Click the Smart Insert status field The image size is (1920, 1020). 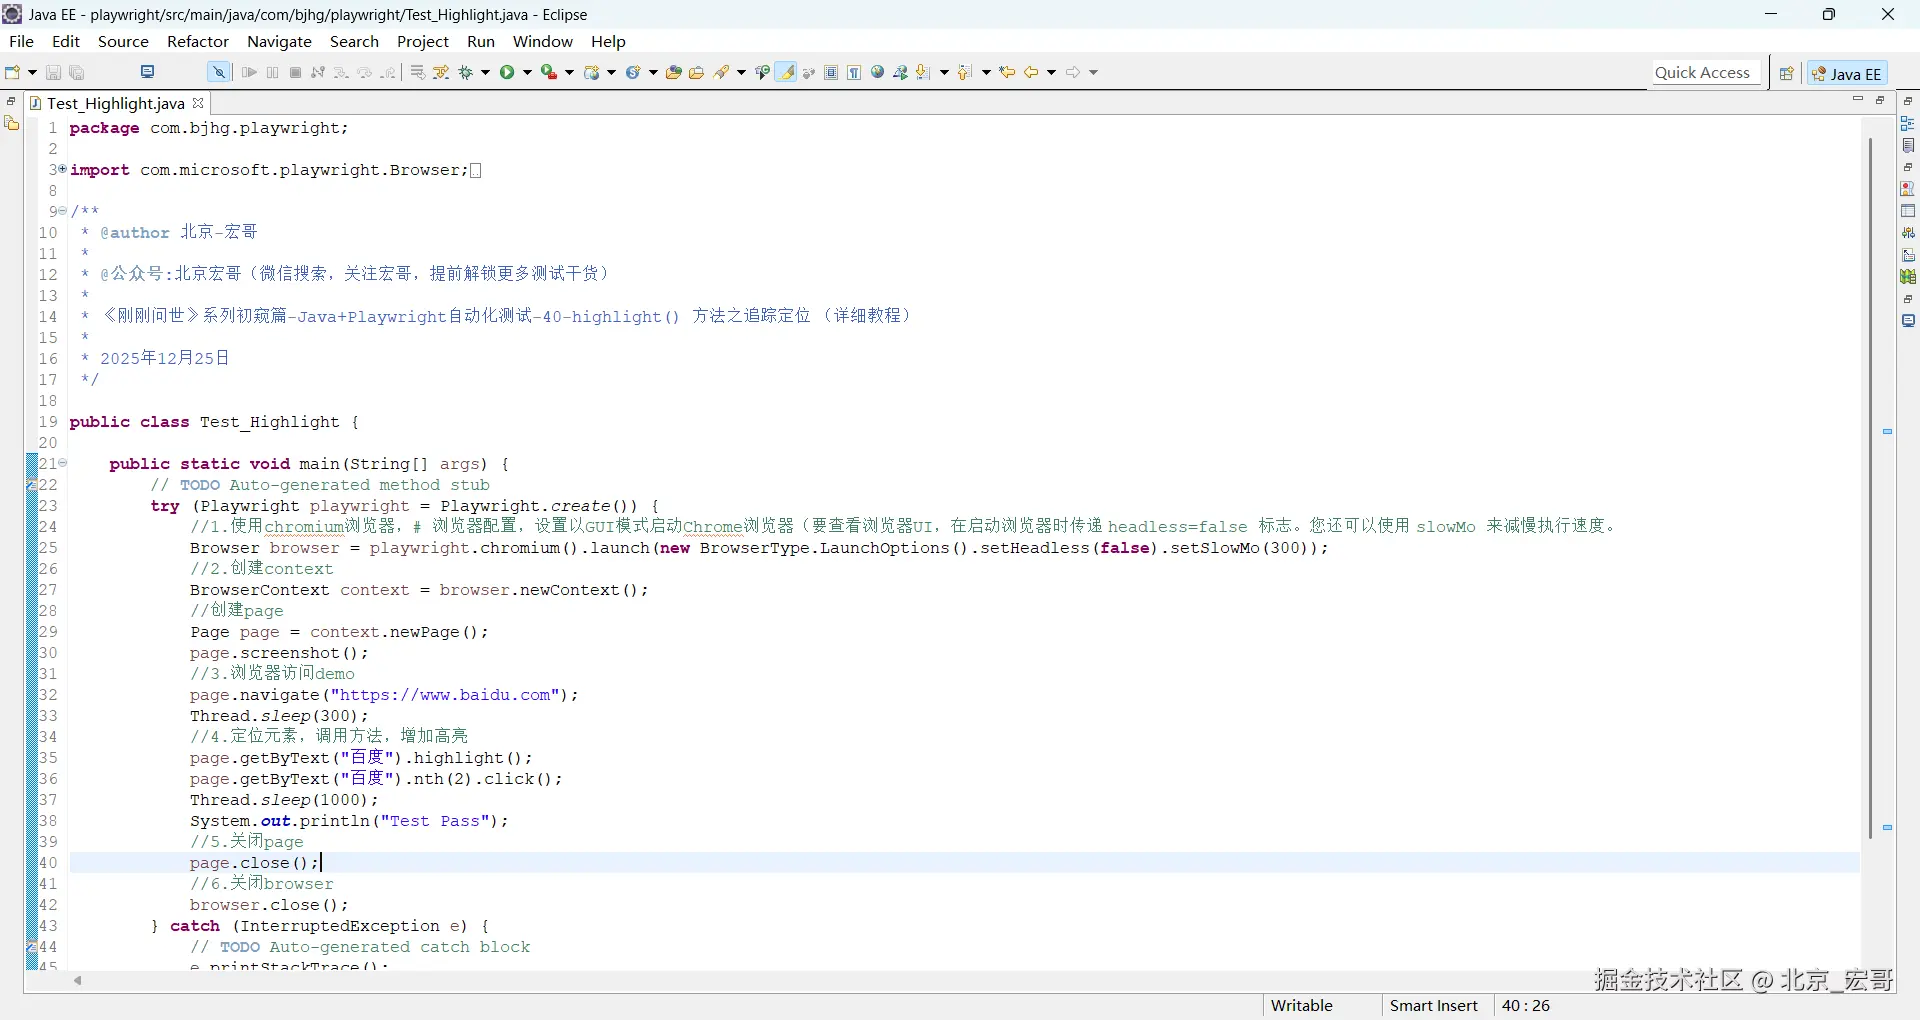[1433, 1005]
